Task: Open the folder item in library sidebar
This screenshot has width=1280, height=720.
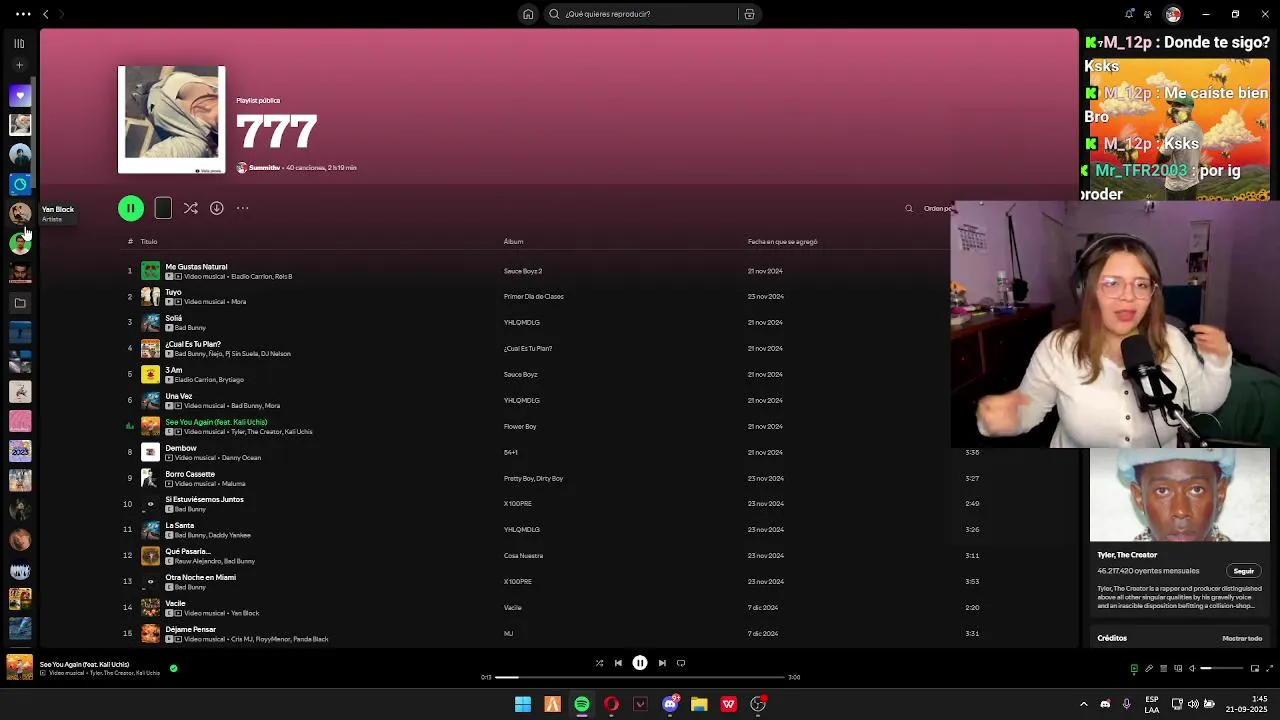Action: pyautogui.click(x=20, y=302)
